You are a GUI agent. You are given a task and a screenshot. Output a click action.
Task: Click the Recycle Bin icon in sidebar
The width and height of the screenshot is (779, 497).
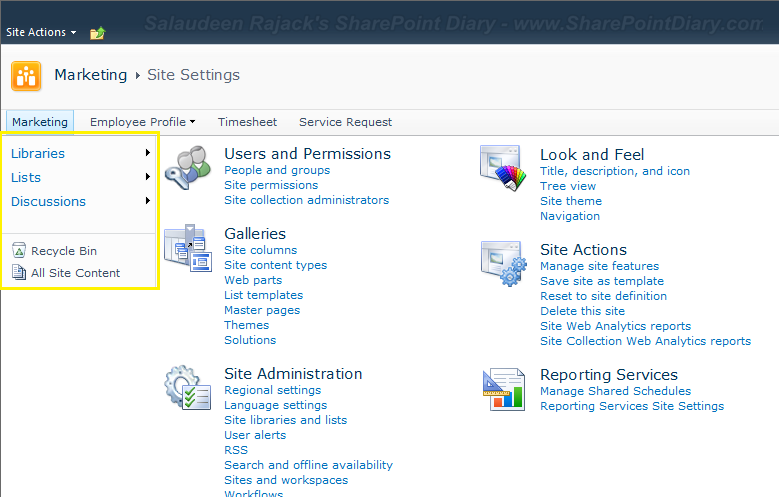pyautogui.click(x=19, y=251)
